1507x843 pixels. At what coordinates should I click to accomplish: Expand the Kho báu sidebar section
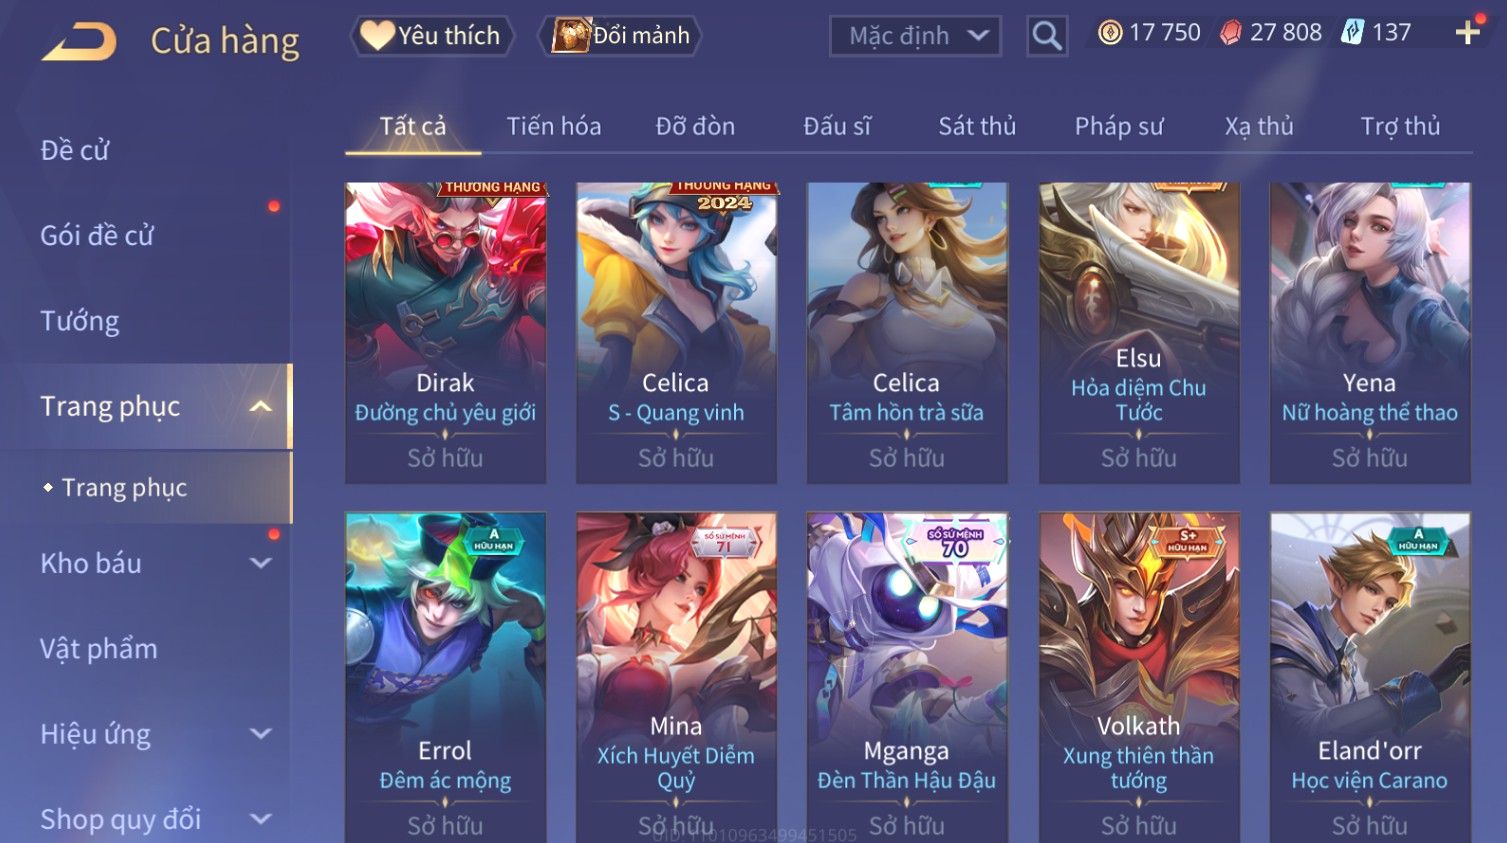[261, 563]
